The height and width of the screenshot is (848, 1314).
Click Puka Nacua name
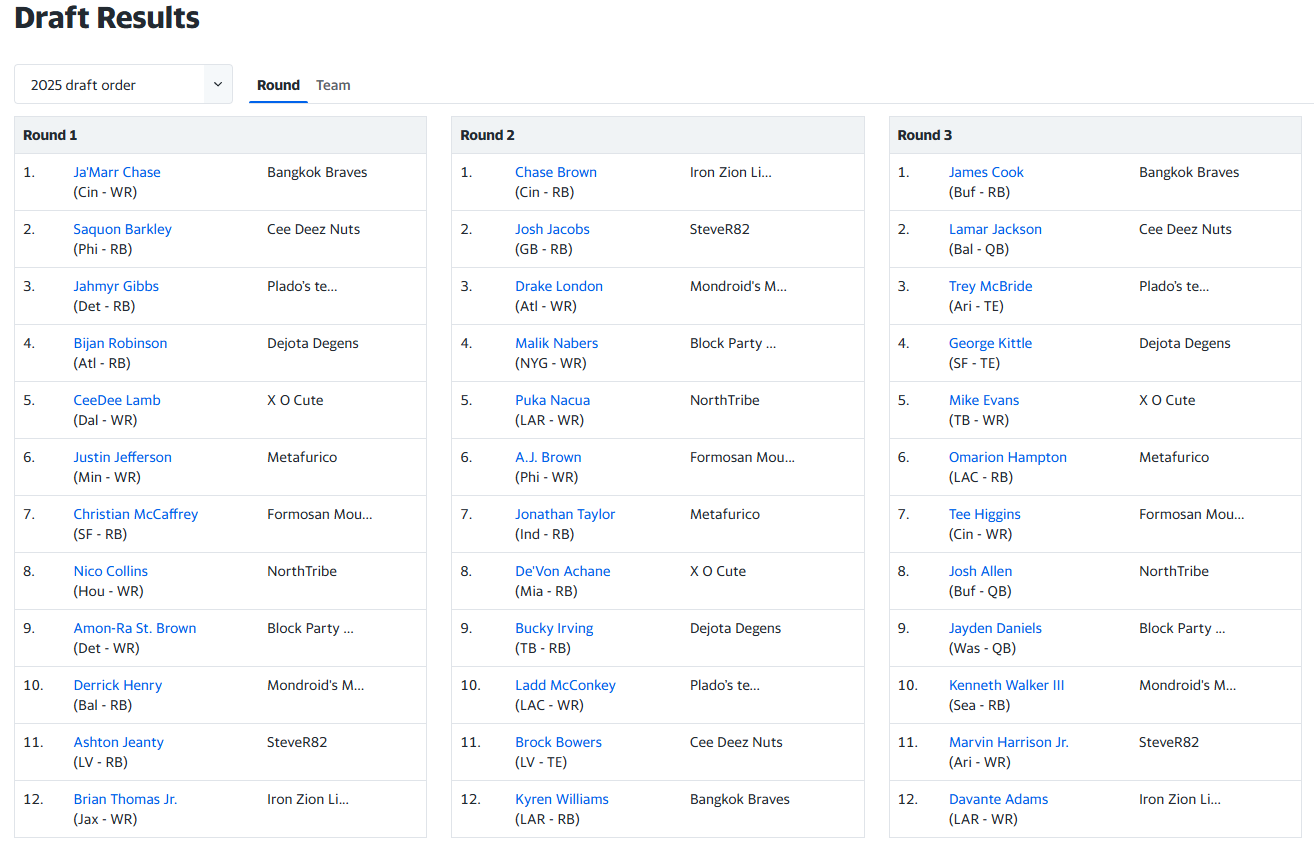552,400
